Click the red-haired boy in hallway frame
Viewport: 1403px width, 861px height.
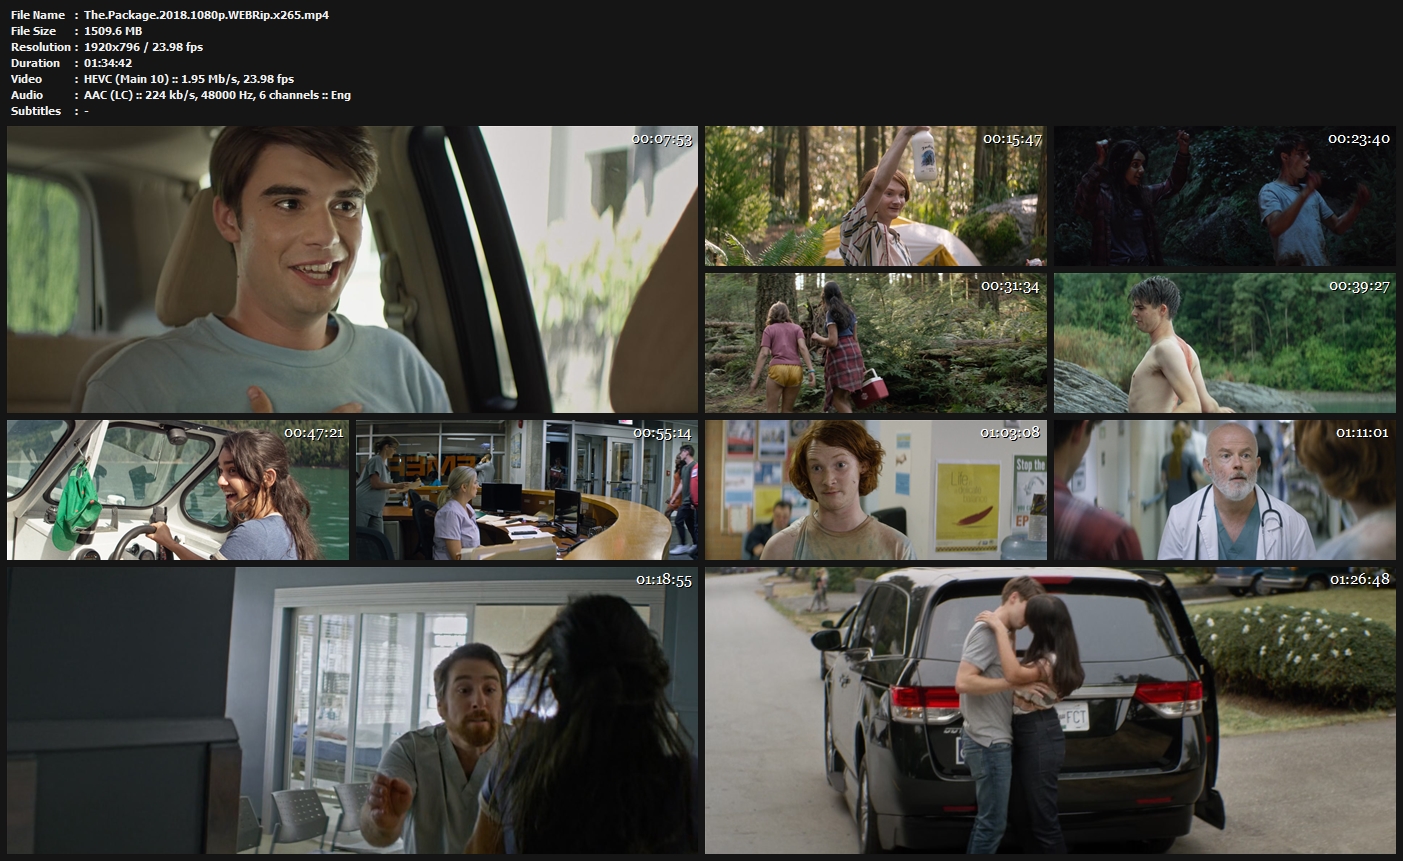click(x=875, y=490)
